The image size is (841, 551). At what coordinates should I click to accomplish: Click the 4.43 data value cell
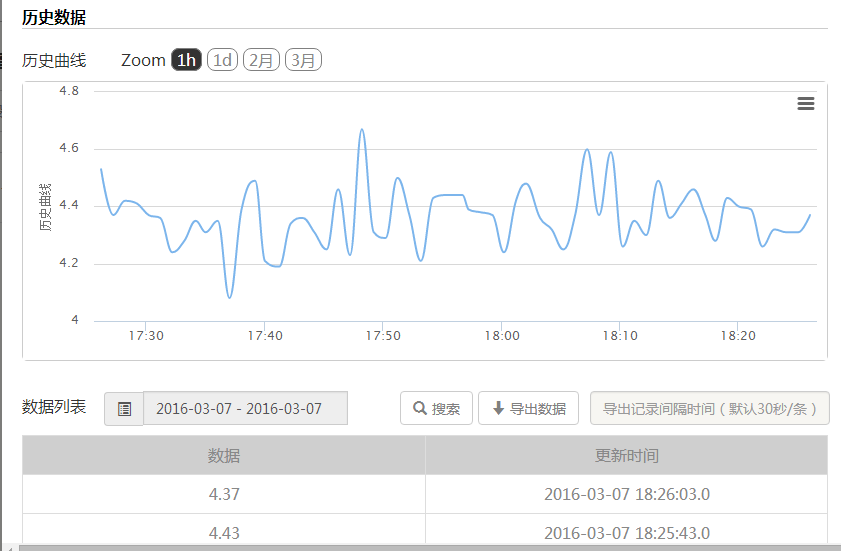click(x=224, y=533)
